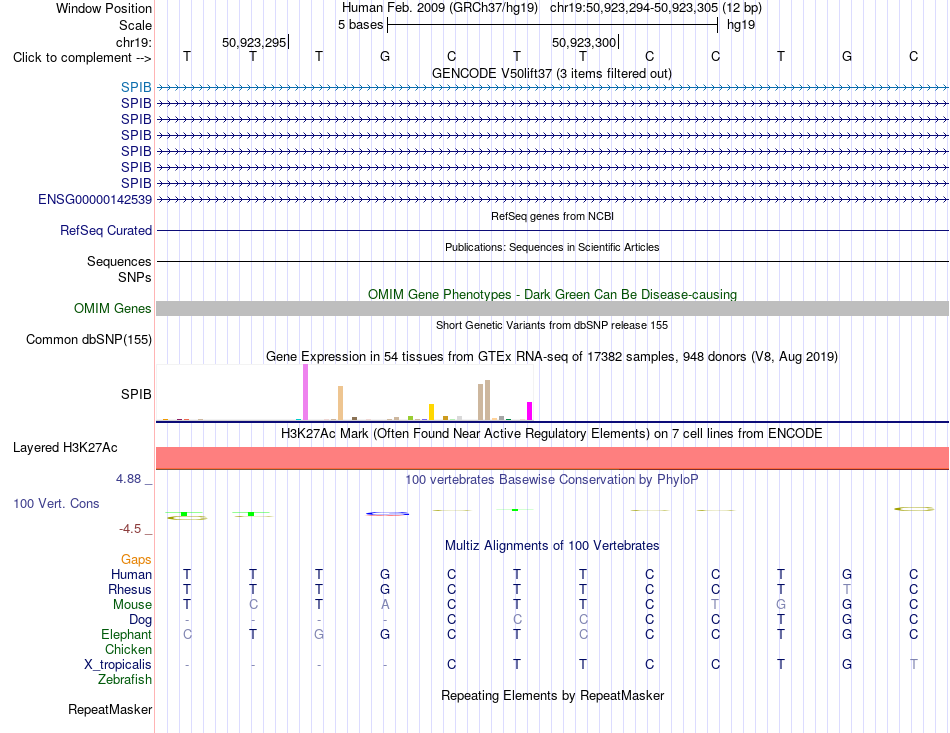
Task: Click 'Short Genetic Variants from dbSNP release 155'
Action: click(x=552, y=325)
